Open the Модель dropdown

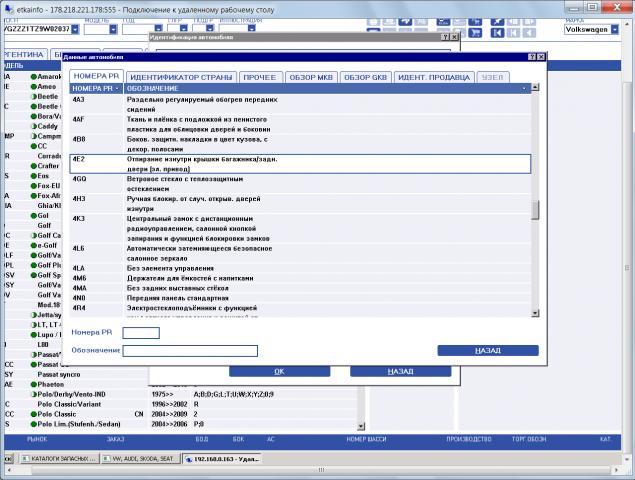pyautogui.click(x=113, y=29)
